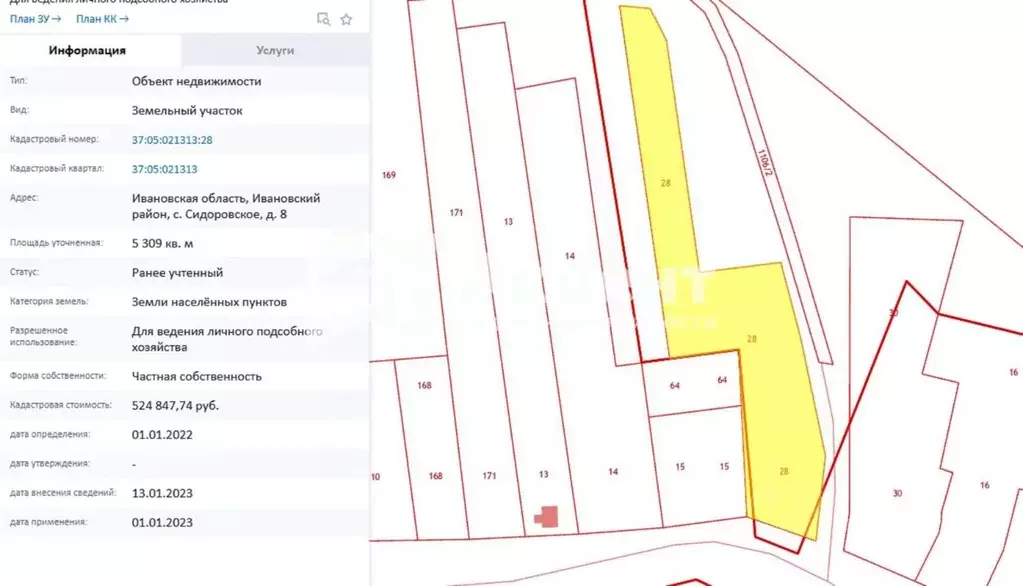1023x586 pixels.
Task: Select Объект недвижимости type value
Action: [196, 82]
